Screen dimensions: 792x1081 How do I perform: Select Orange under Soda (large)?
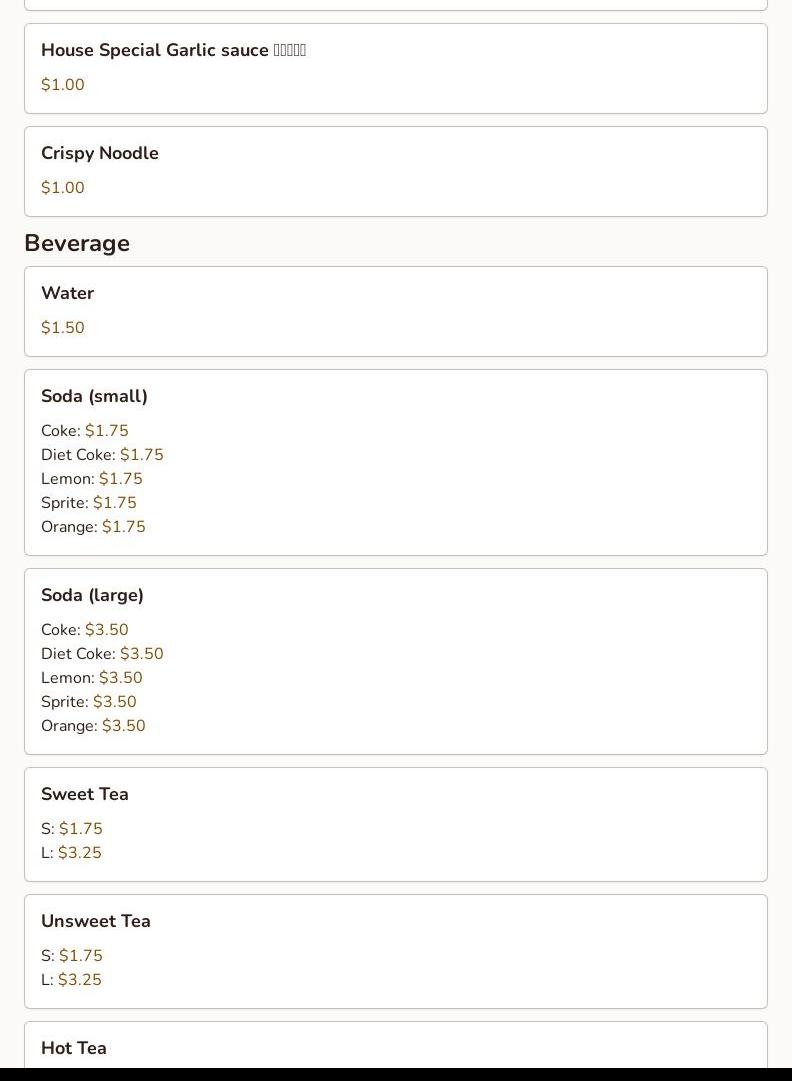(93, 726)
